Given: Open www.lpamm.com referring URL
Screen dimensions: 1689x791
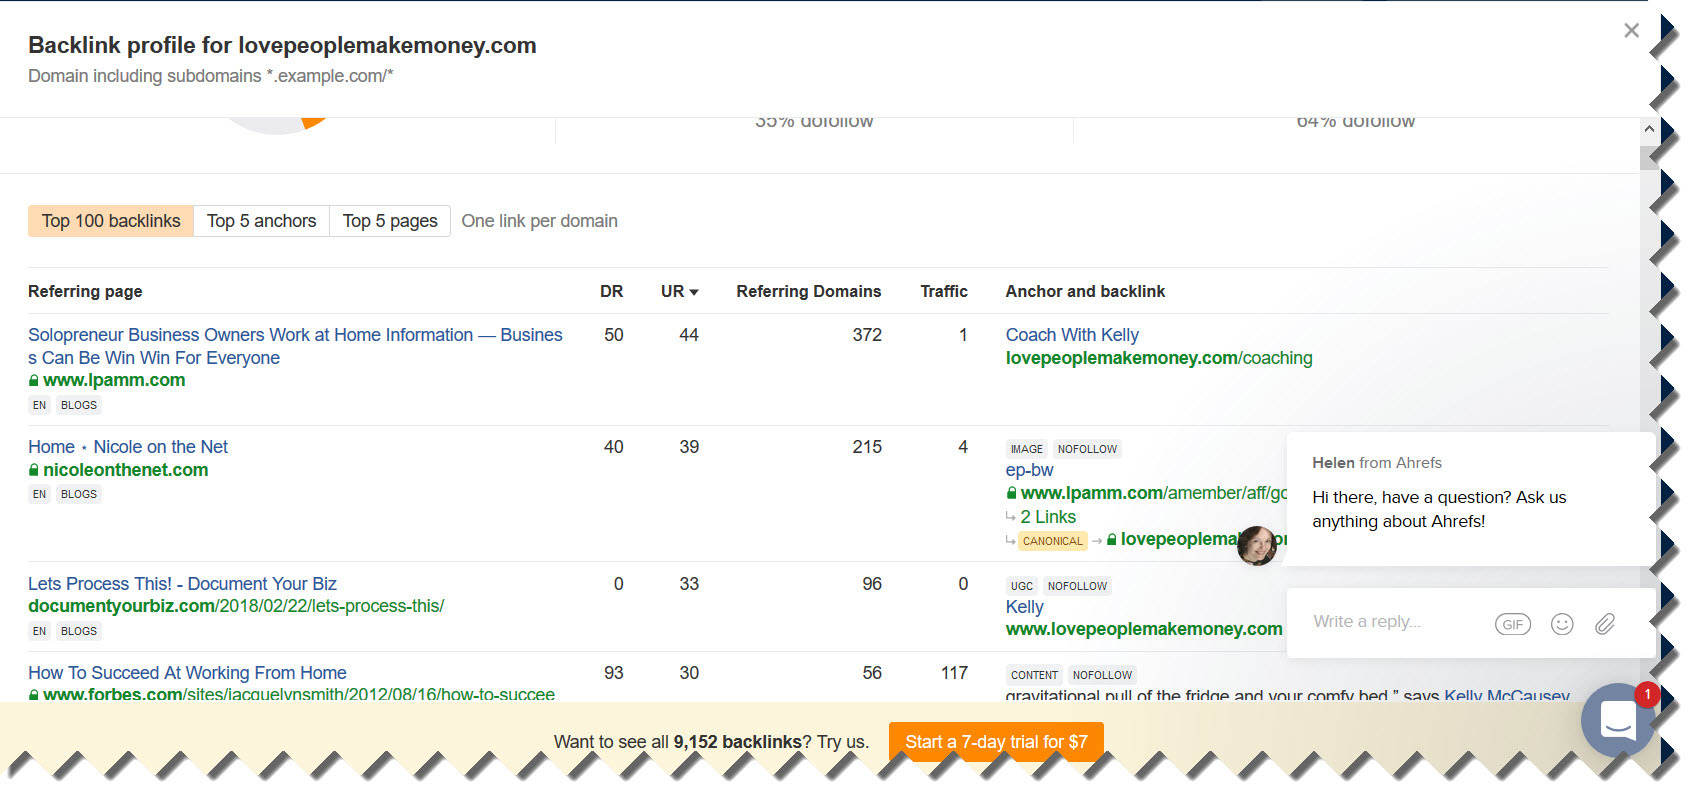Looking at the screenshot, I should click(114, 380).
